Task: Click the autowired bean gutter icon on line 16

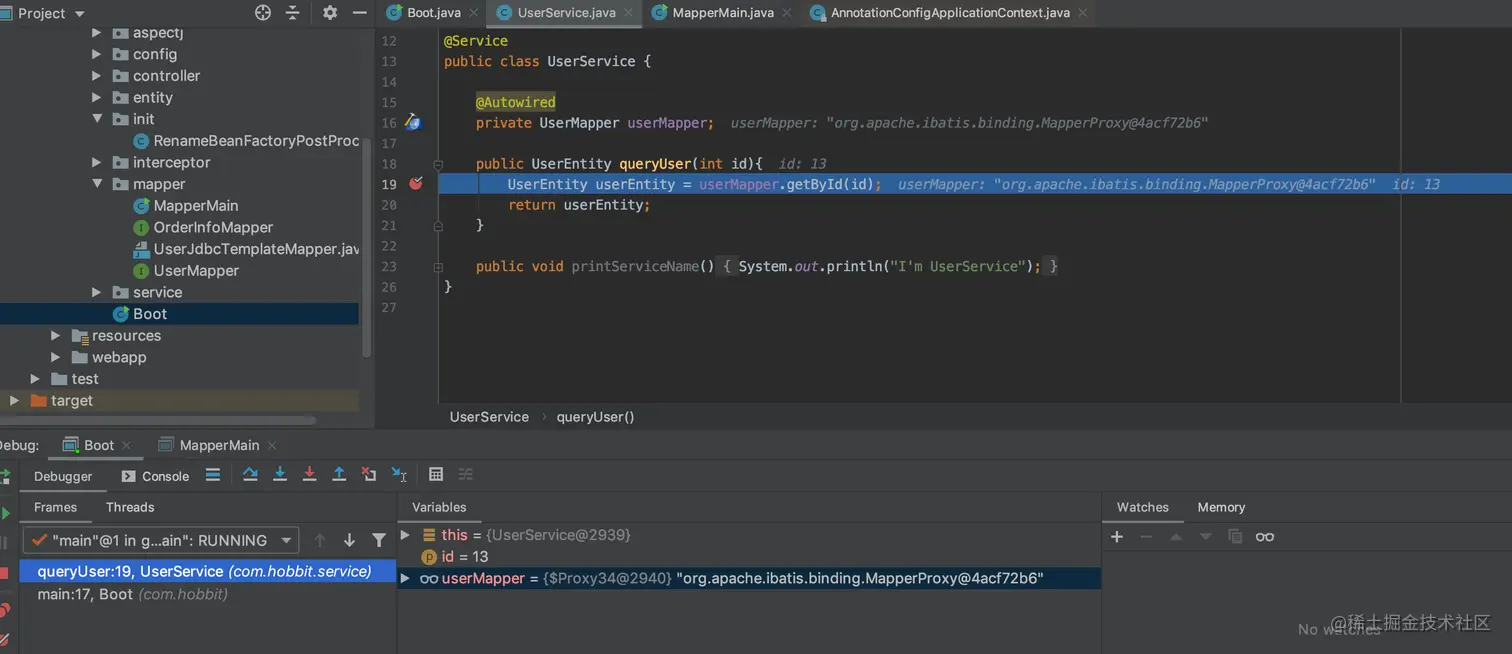Action: point(413,123)
